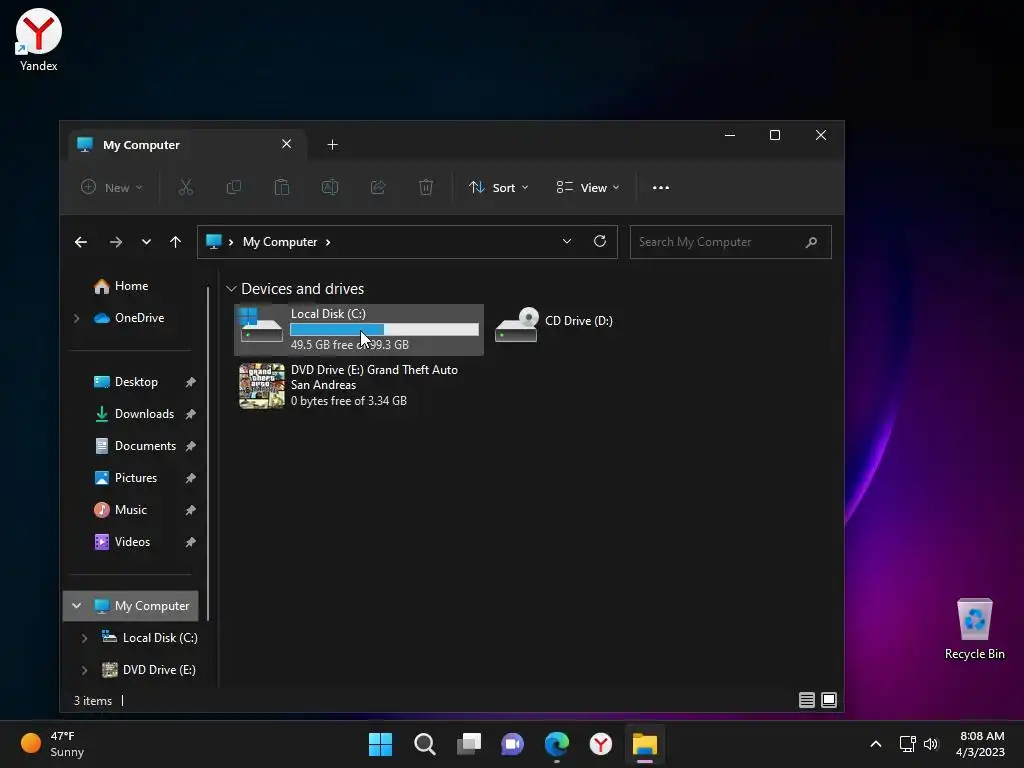Go up one level with up arrow
The height and width of the screenshot is (768, 1024).
pos(175,242)
